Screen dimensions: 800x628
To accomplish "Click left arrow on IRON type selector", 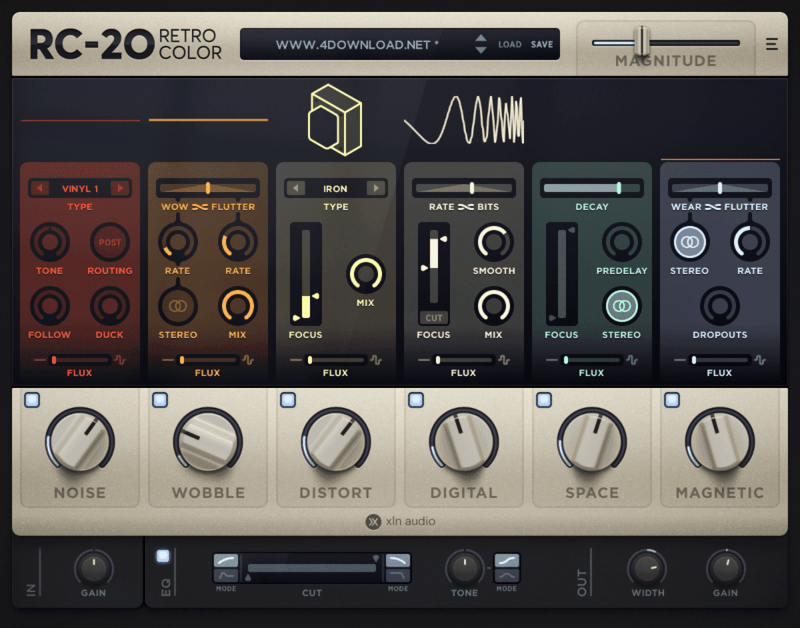I will tap(294, 188).
